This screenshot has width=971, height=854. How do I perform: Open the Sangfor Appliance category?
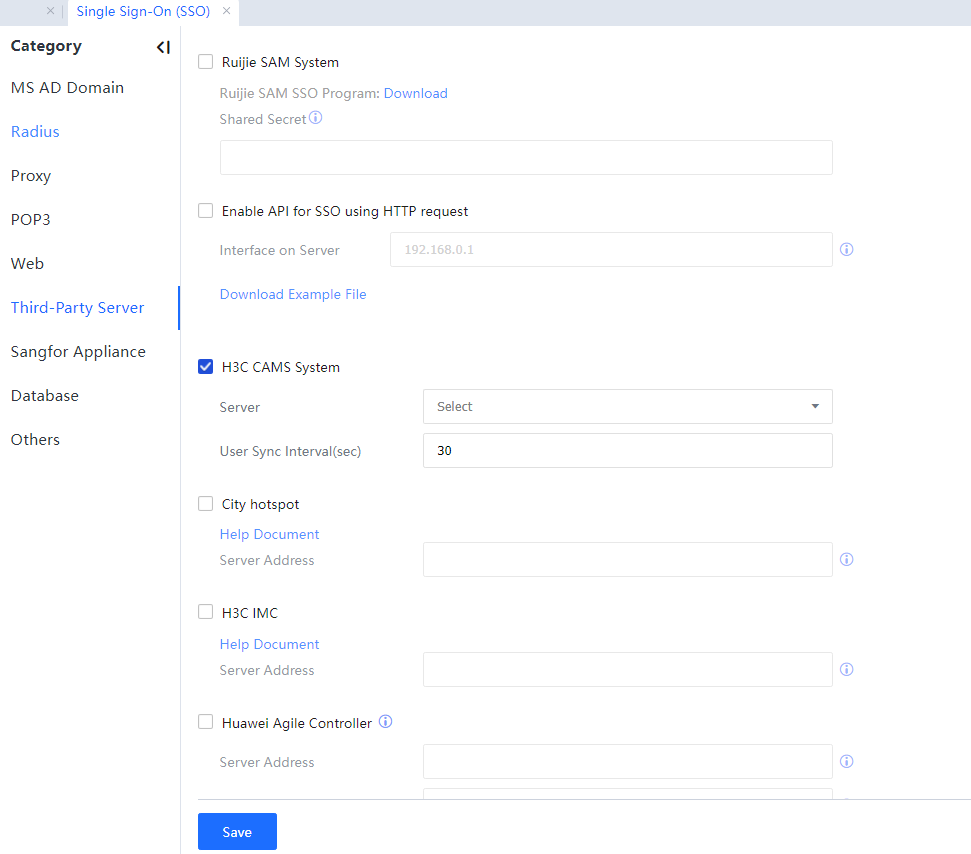click(x=78, y=352)
